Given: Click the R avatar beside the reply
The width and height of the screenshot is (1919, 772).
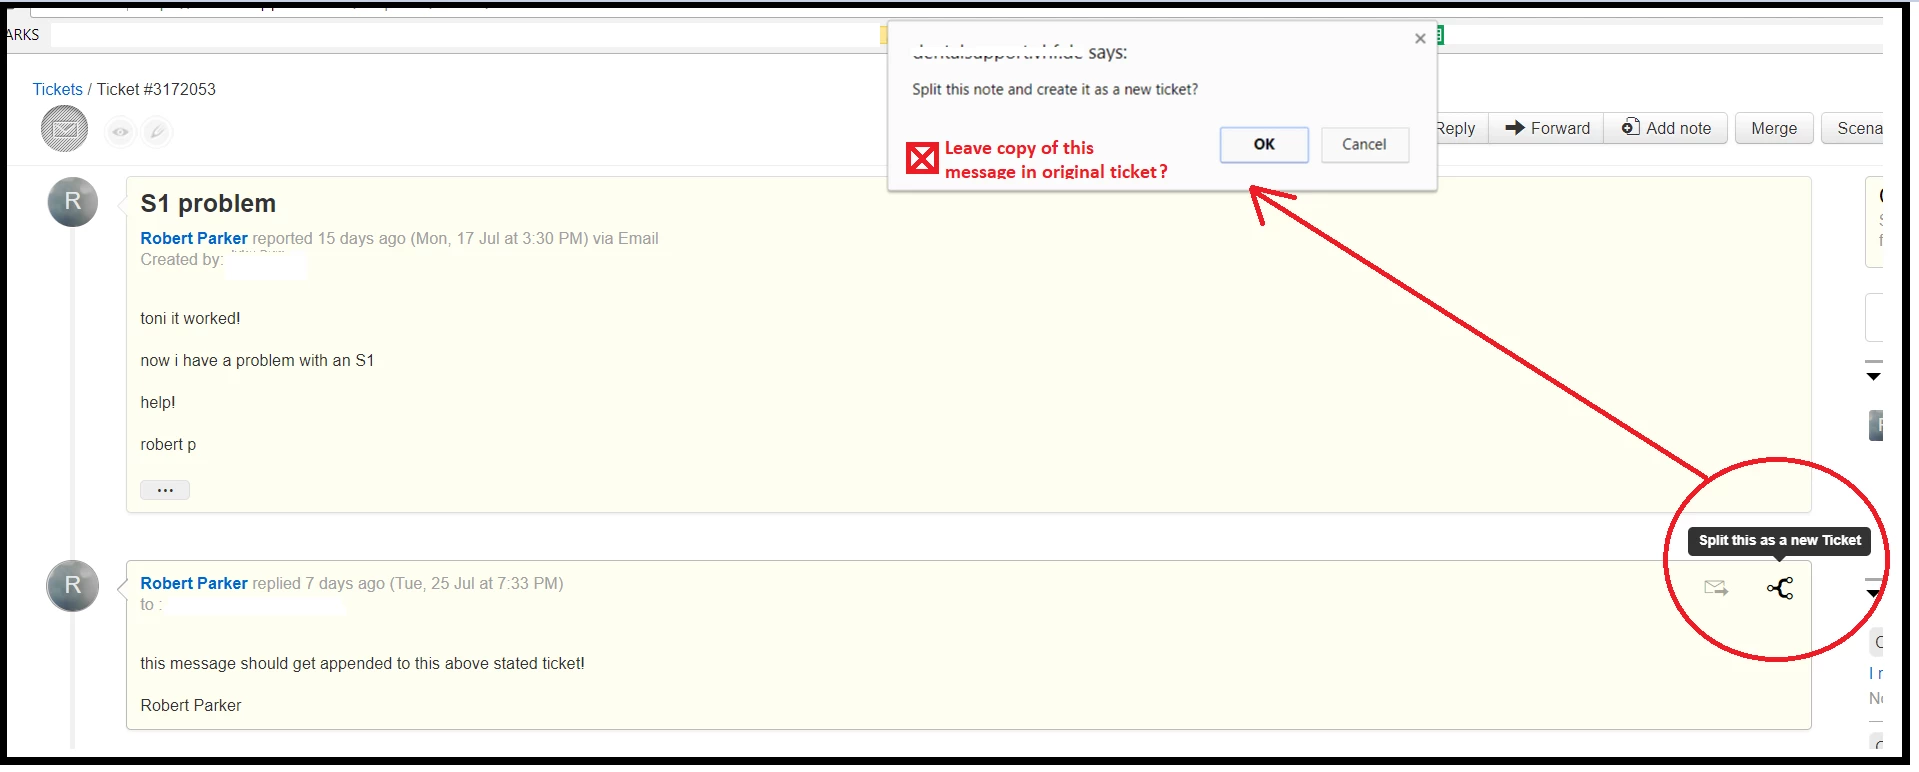Looking at the screenshot, I should click(73, 586).
